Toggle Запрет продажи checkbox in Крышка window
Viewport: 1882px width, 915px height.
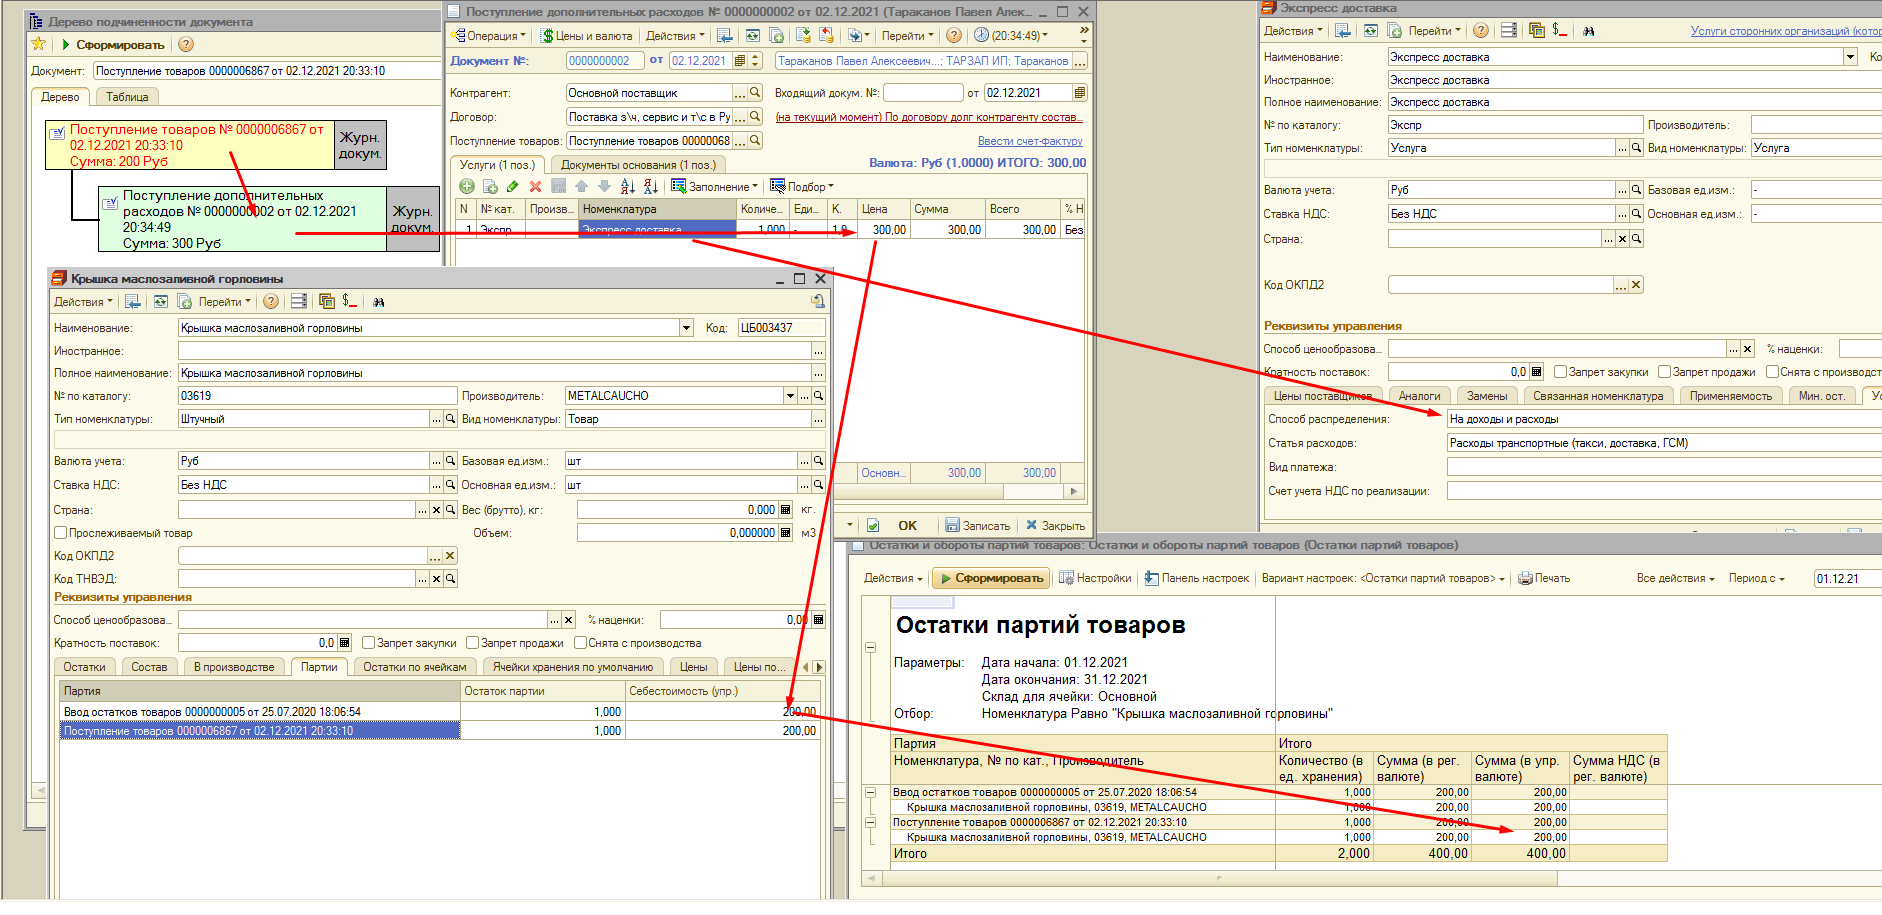pyautogui.click(x=473, y=643)
